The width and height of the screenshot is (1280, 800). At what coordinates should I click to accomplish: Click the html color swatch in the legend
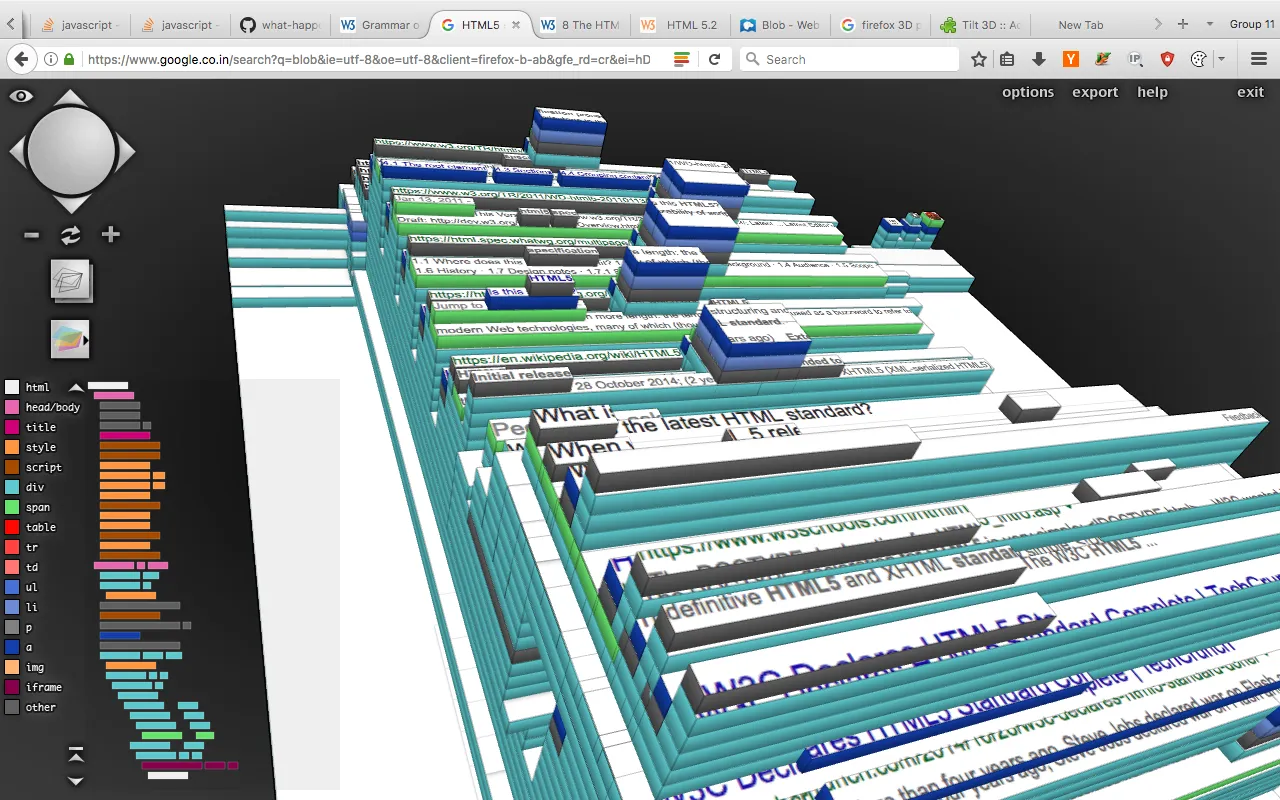point(12,387)
